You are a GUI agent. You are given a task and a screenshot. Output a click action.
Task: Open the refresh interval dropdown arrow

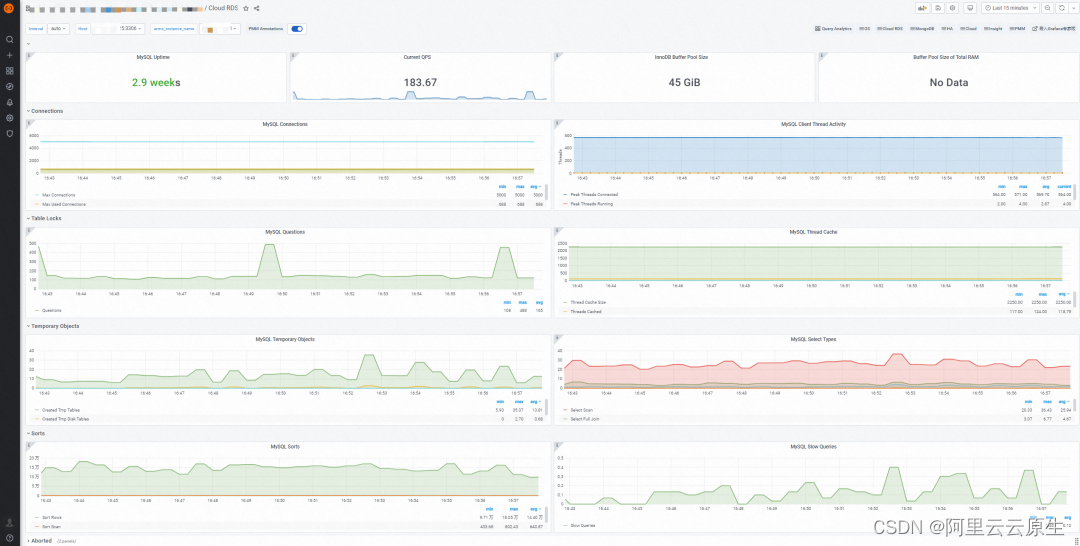tap(1072, 8)
